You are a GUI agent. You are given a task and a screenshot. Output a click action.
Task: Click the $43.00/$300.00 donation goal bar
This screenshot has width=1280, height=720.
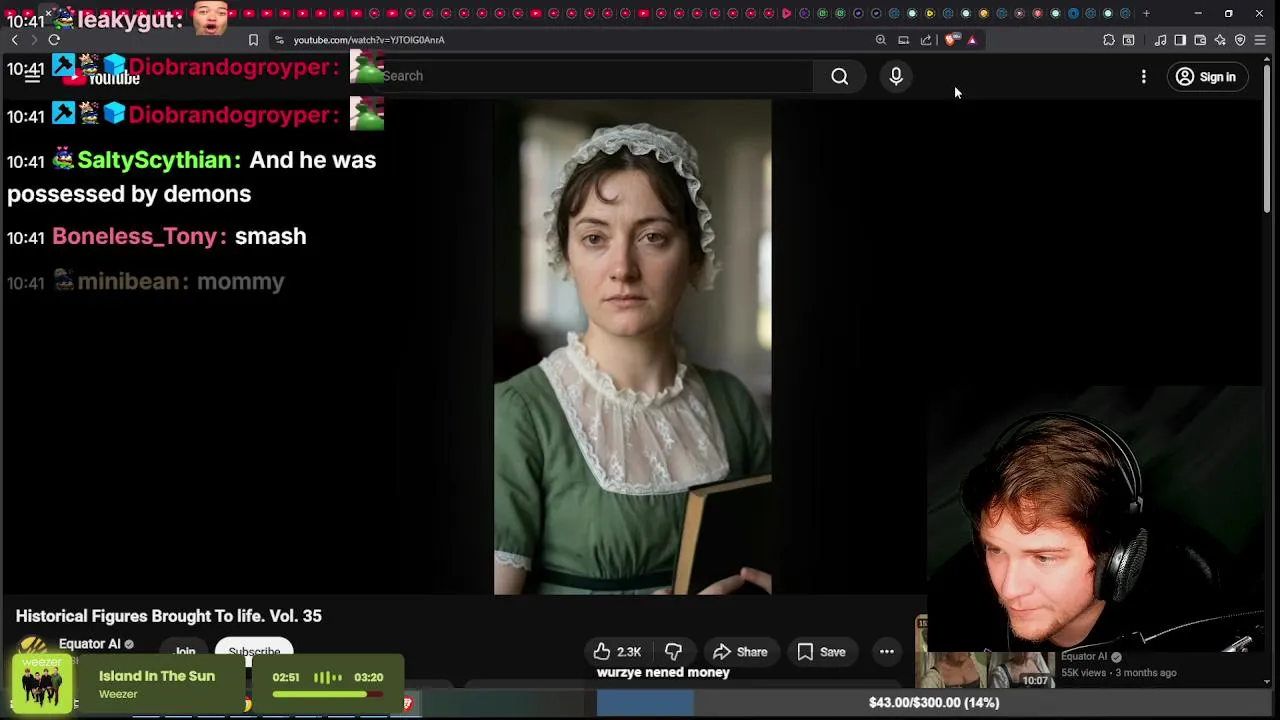pos(934,702)
